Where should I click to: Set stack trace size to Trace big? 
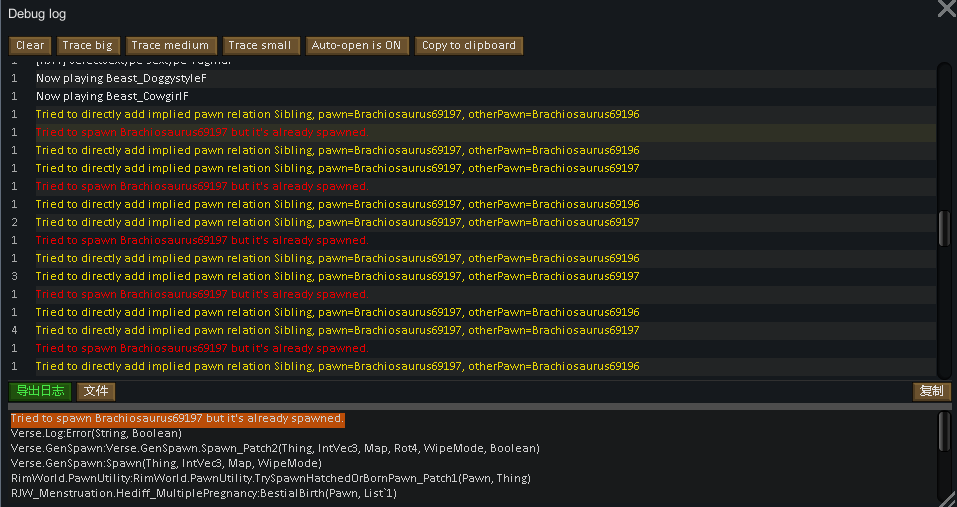88,46
